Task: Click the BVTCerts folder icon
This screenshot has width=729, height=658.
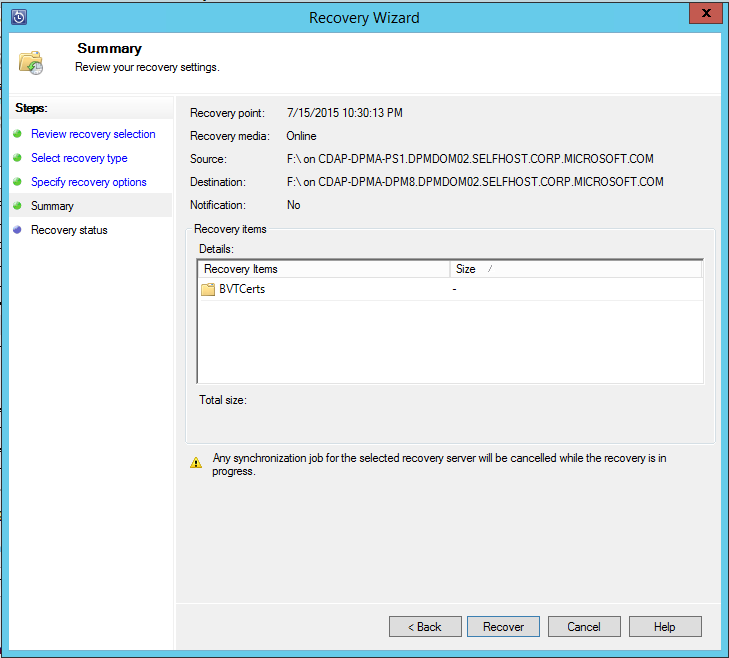Action: coord(208,289)
